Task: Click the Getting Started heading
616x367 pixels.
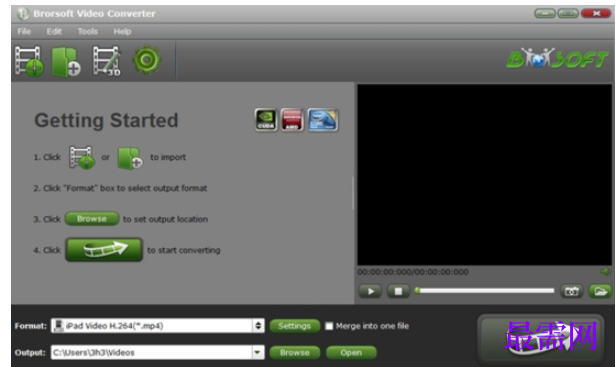Action: [x=106, y=120]
